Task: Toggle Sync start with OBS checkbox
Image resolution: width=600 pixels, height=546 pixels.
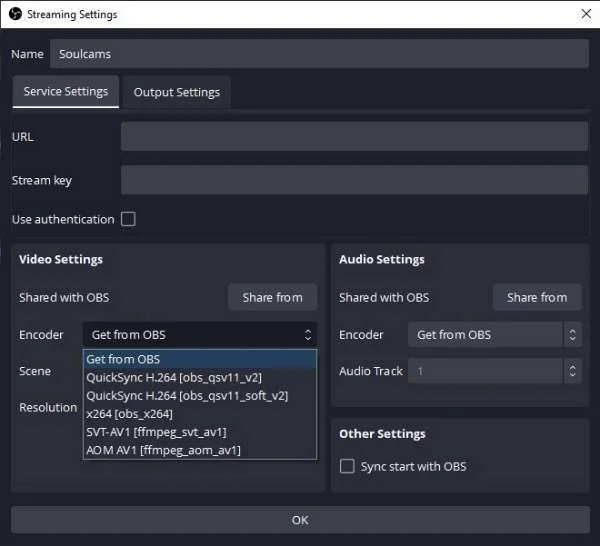Action: [347, 466]
